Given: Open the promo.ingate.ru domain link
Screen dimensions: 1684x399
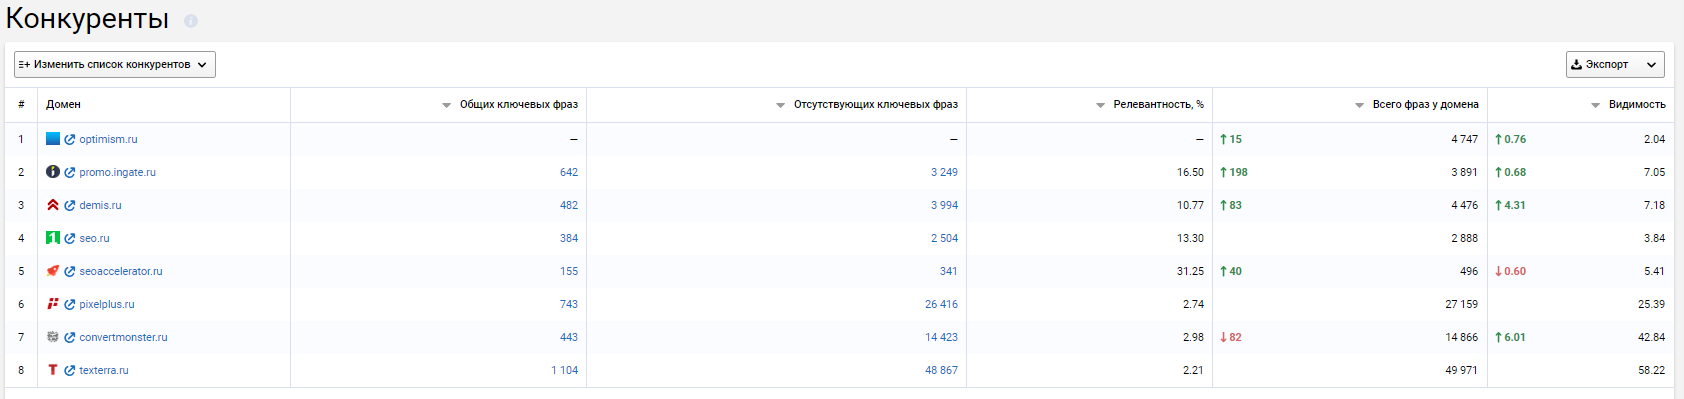Looking at the screenshot, I should click(x=117, y=173).
